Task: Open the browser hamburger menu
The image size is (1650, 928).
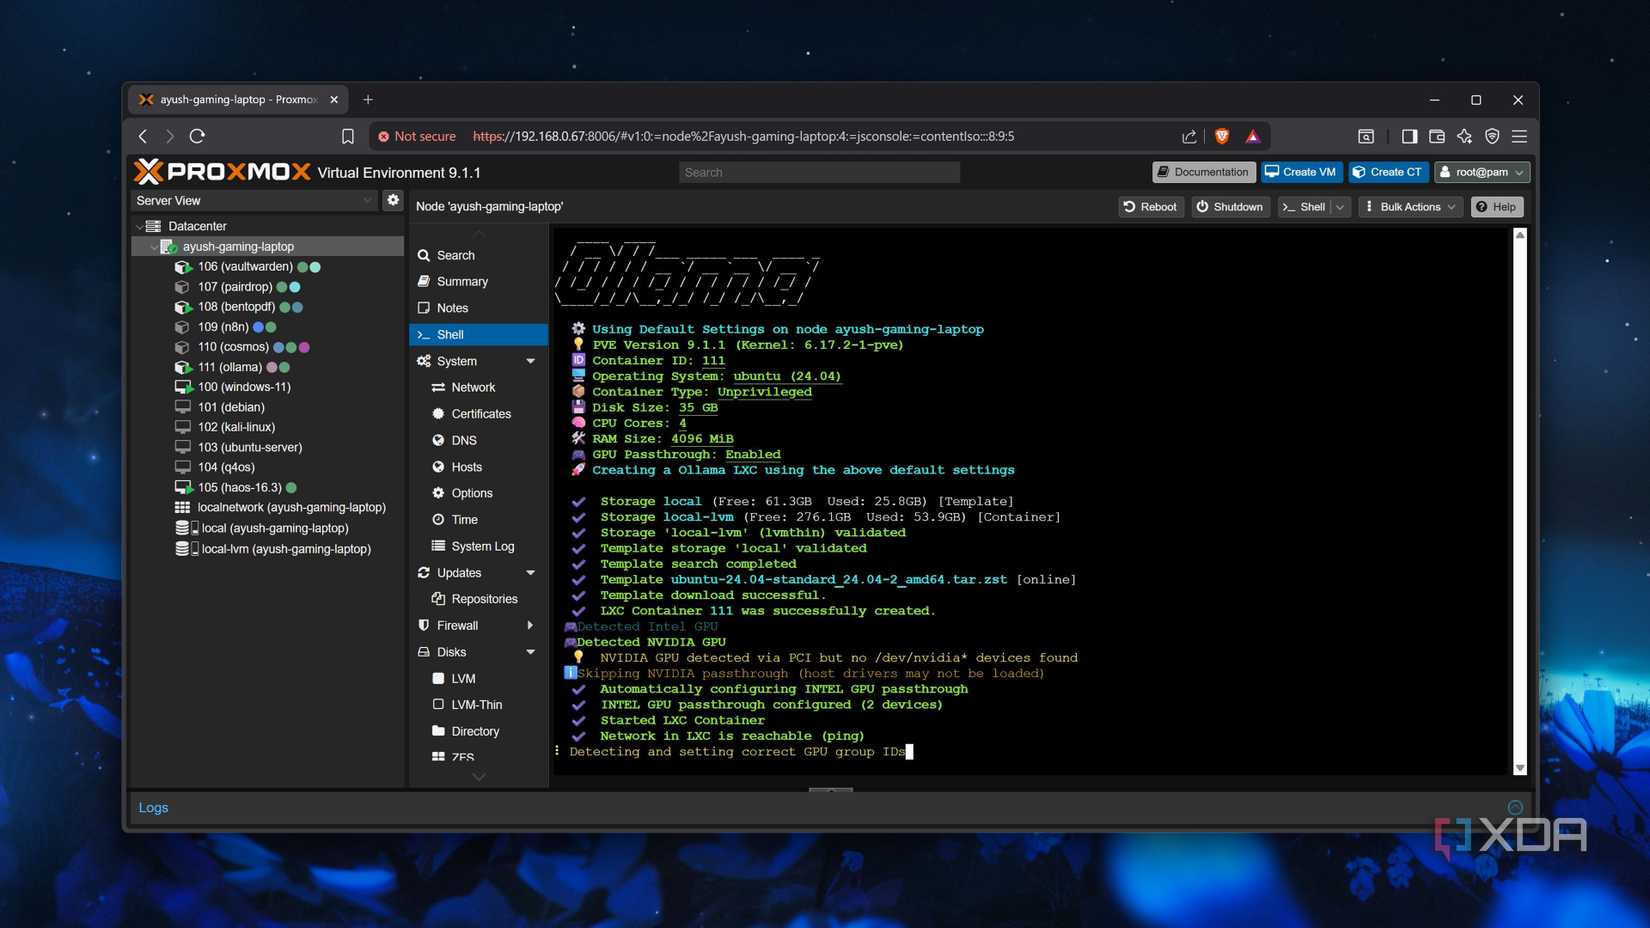Action: [x=1520, y=136]
